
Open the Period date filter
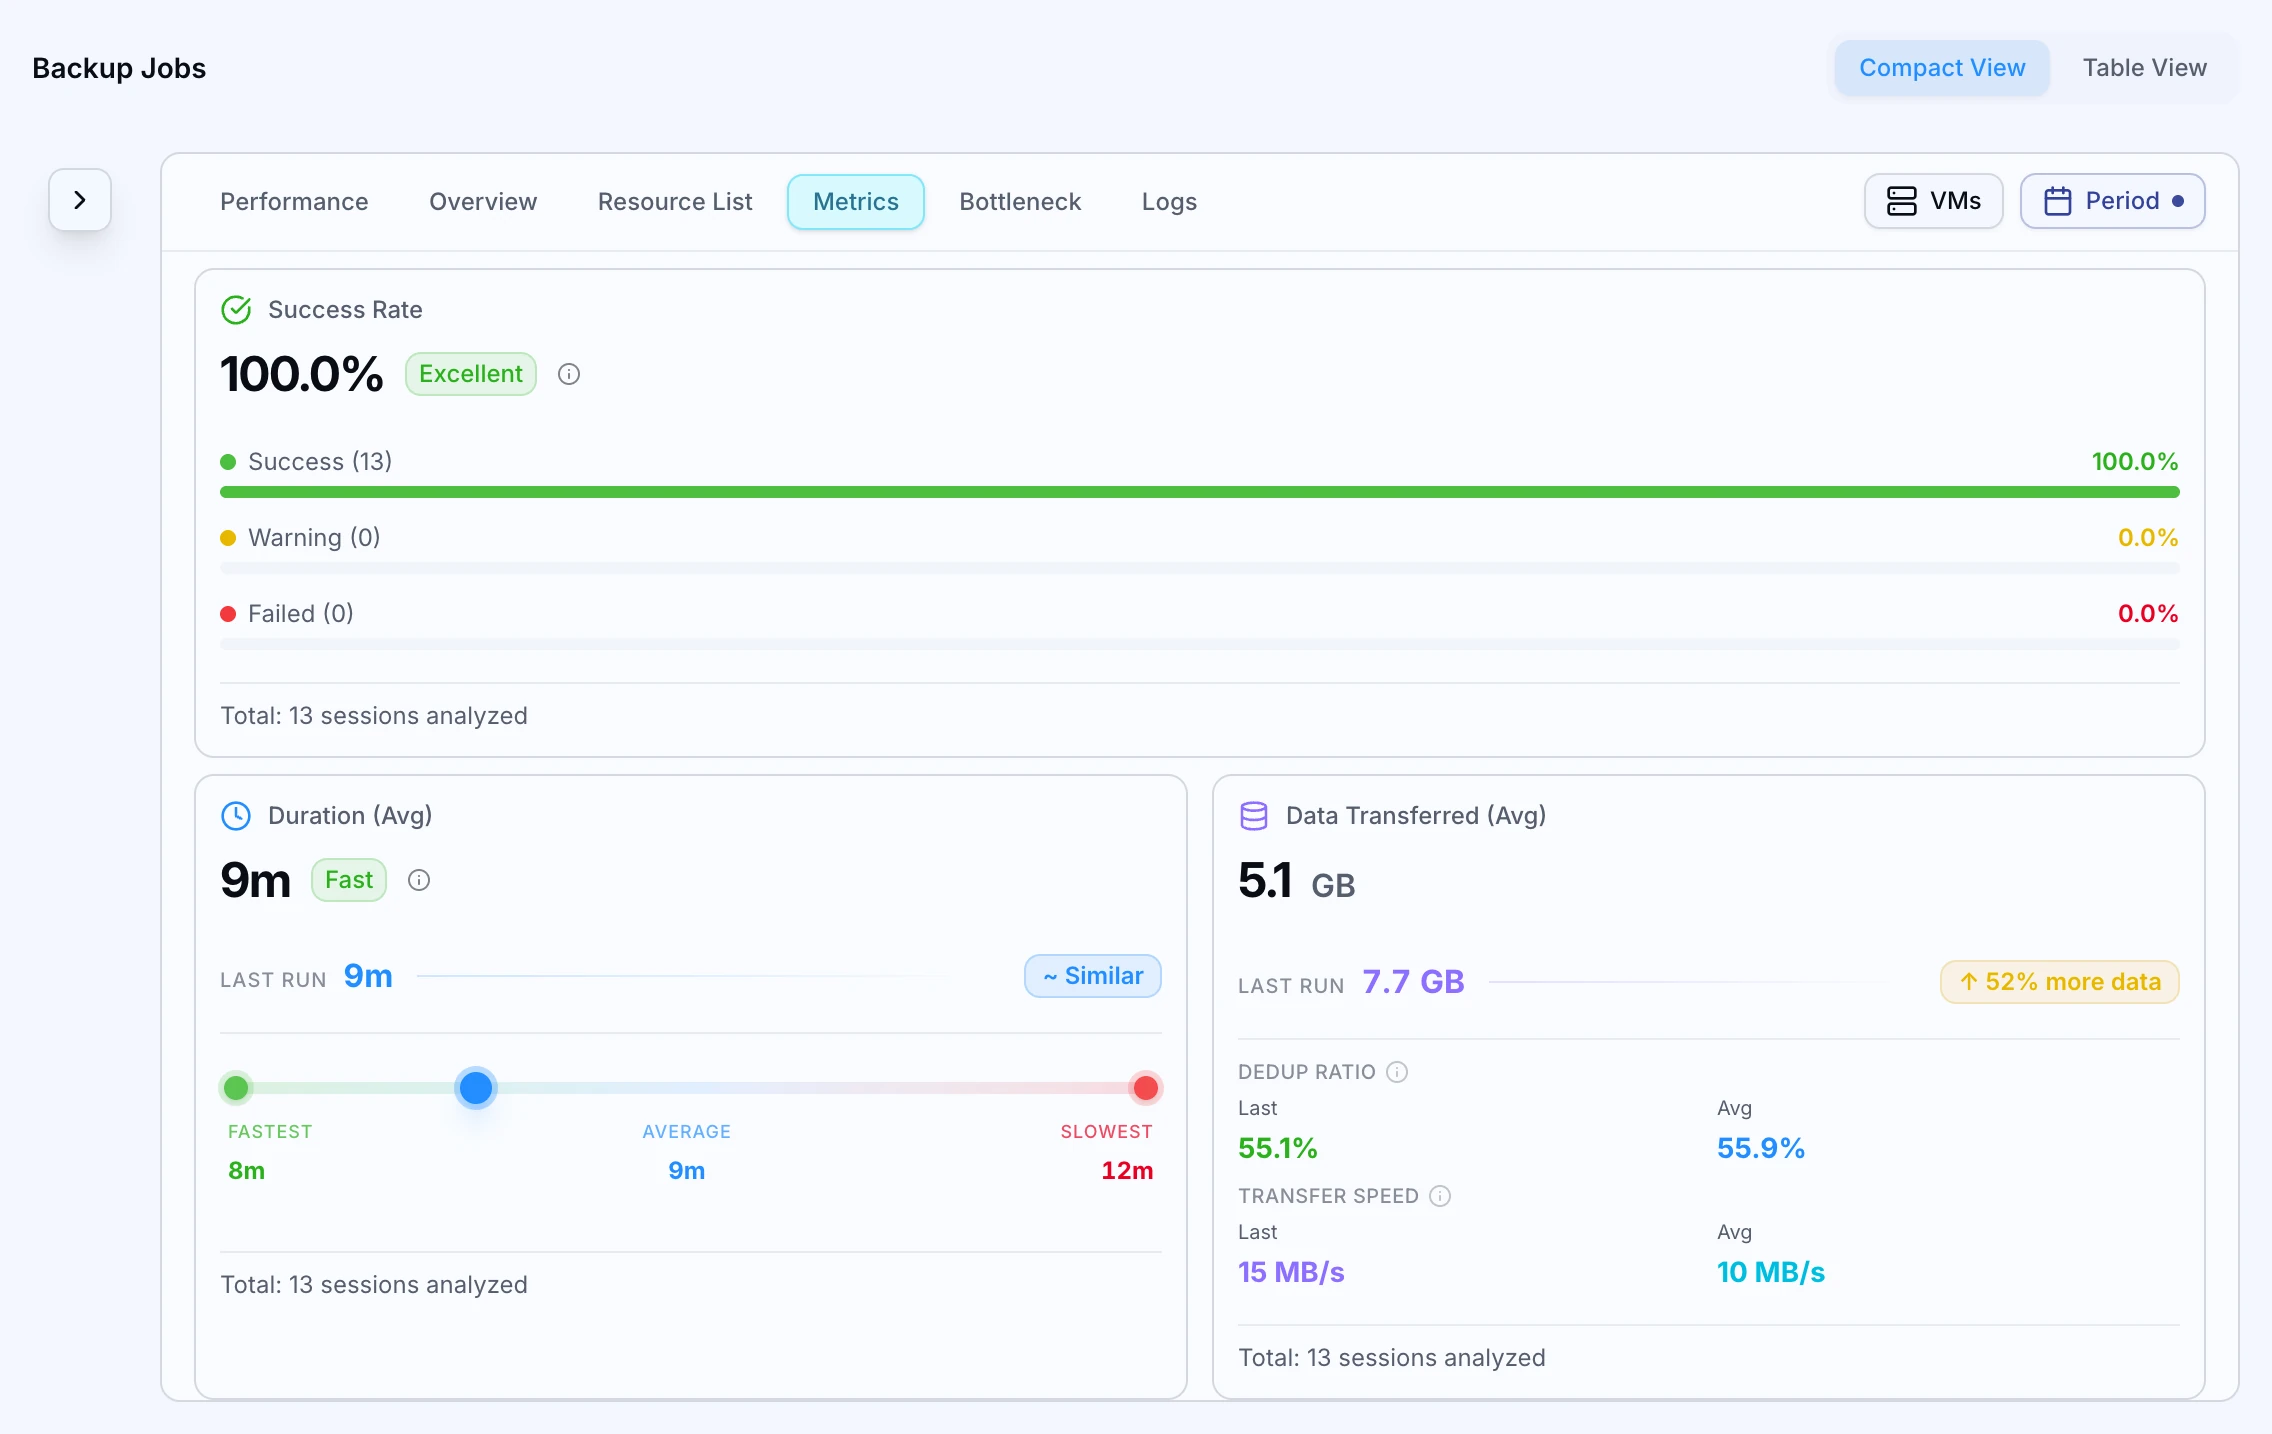tap(2112, 201)
